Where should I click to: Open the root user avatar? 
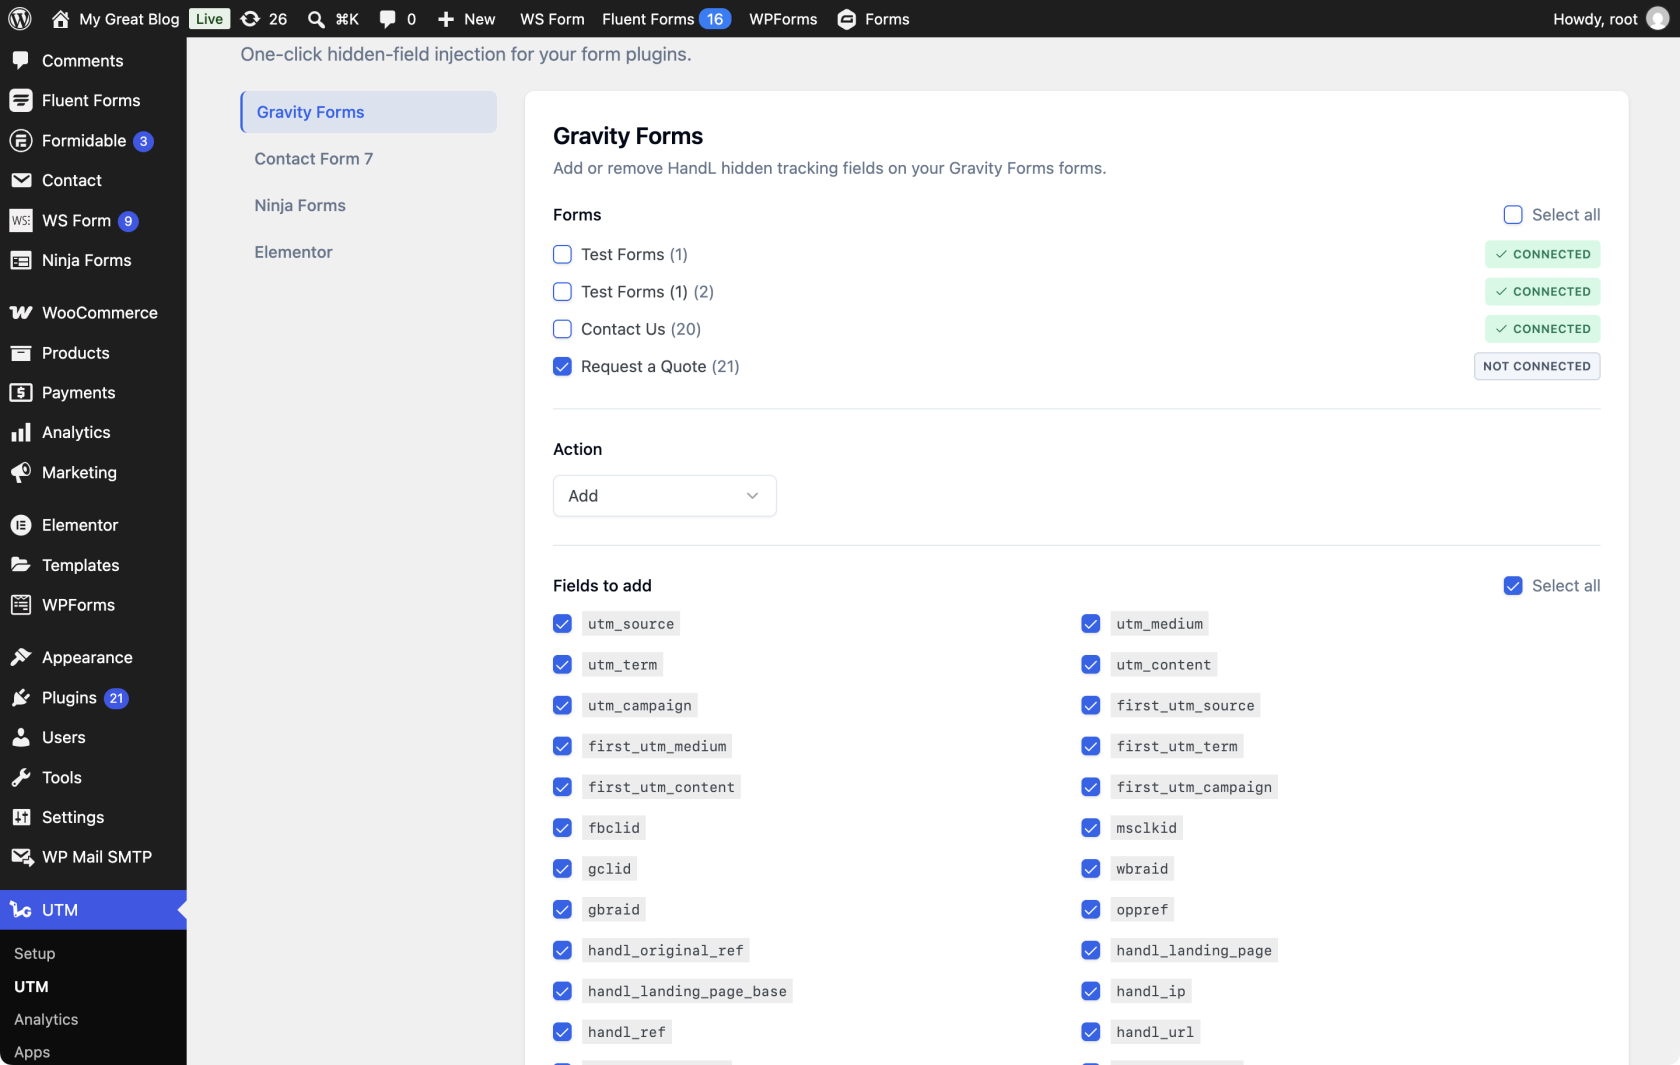point(1657,19)
